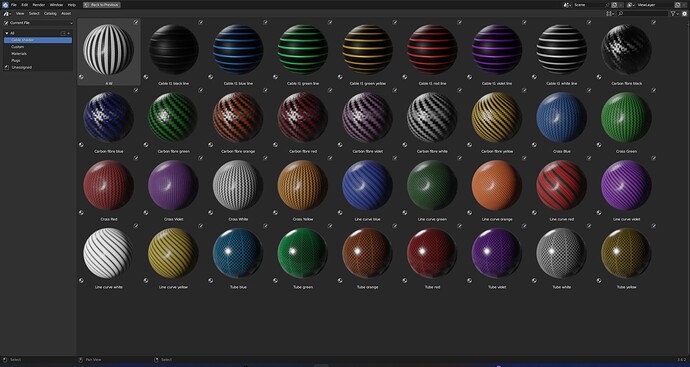The height and width of the screenshot is (367, 690).
Task: Click the icon left of the add-catalog plus
Action: pos(63,33)
